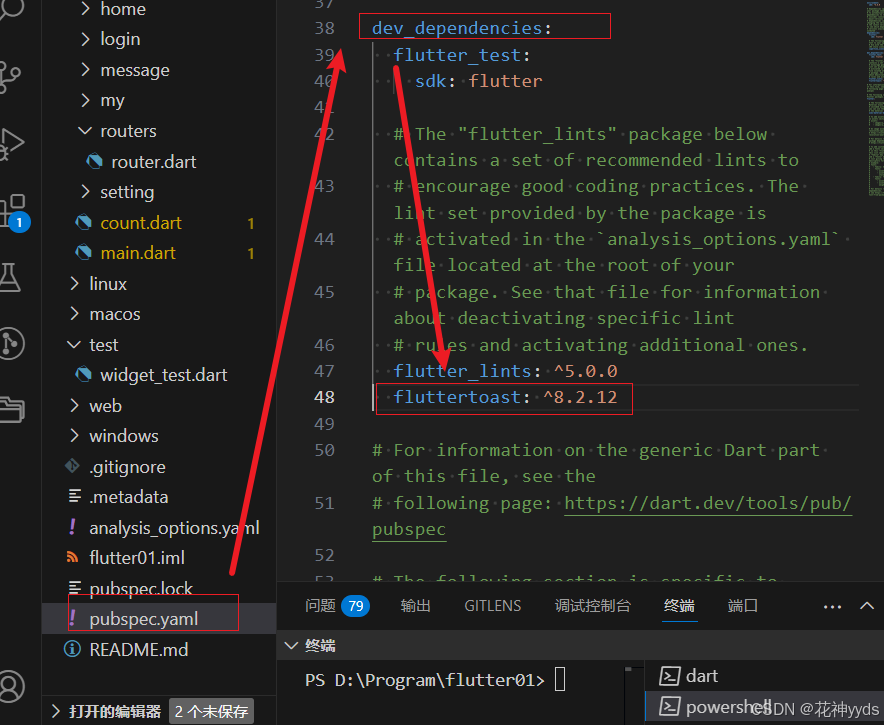Select the 终端 terminal tab
The image size is (884, 725).
click(x=679, y=605)
